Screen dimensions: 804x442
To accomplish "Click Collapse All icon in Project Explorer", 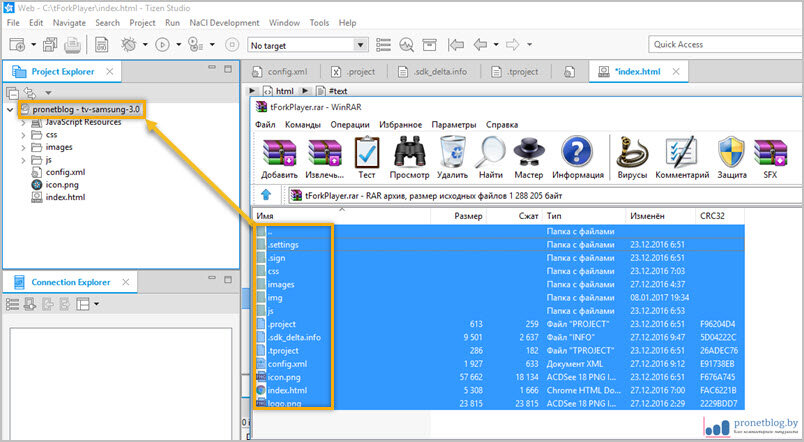I will [x=12, y=93].
